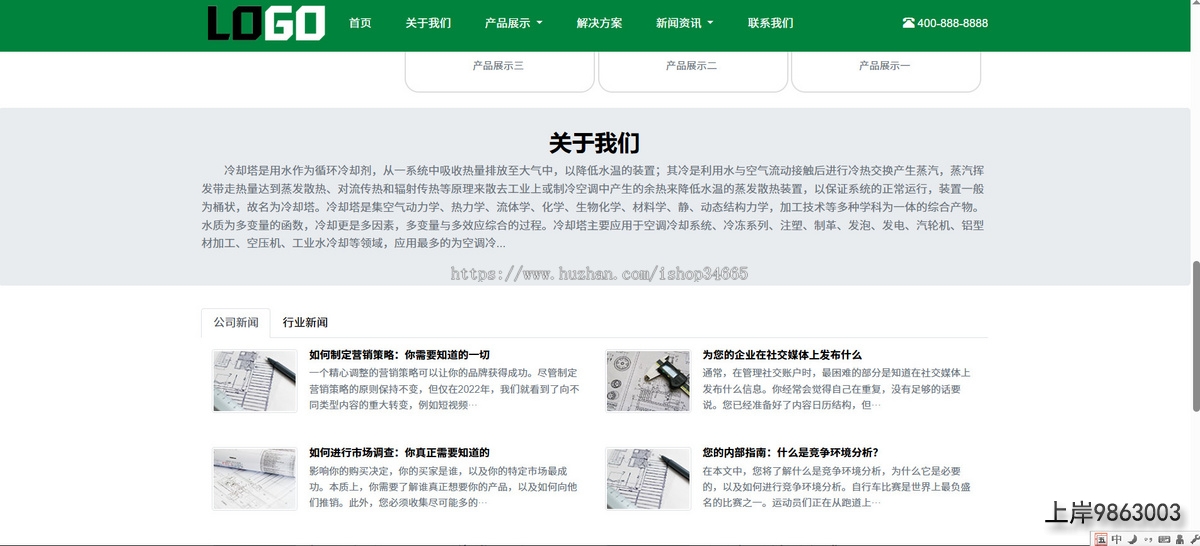Toggle the 中 Chinese/English mode icon
The image size is (1200, 546).
[1117, 539]
